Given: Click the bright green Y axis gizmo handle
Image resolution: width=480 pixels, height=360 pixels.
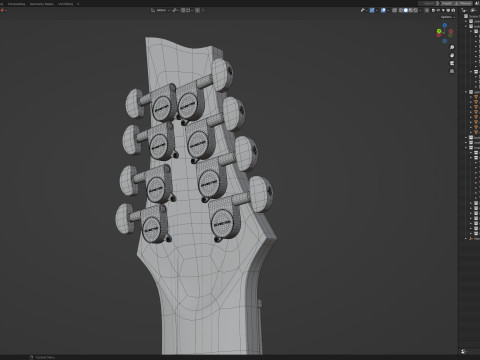Looking at the screenshot, I should click(x=439, y=31).
